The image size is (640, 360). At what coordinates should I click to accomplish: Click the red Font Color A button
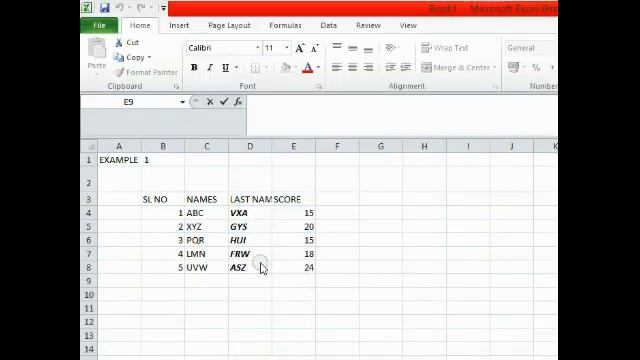[x=308, y=68]
